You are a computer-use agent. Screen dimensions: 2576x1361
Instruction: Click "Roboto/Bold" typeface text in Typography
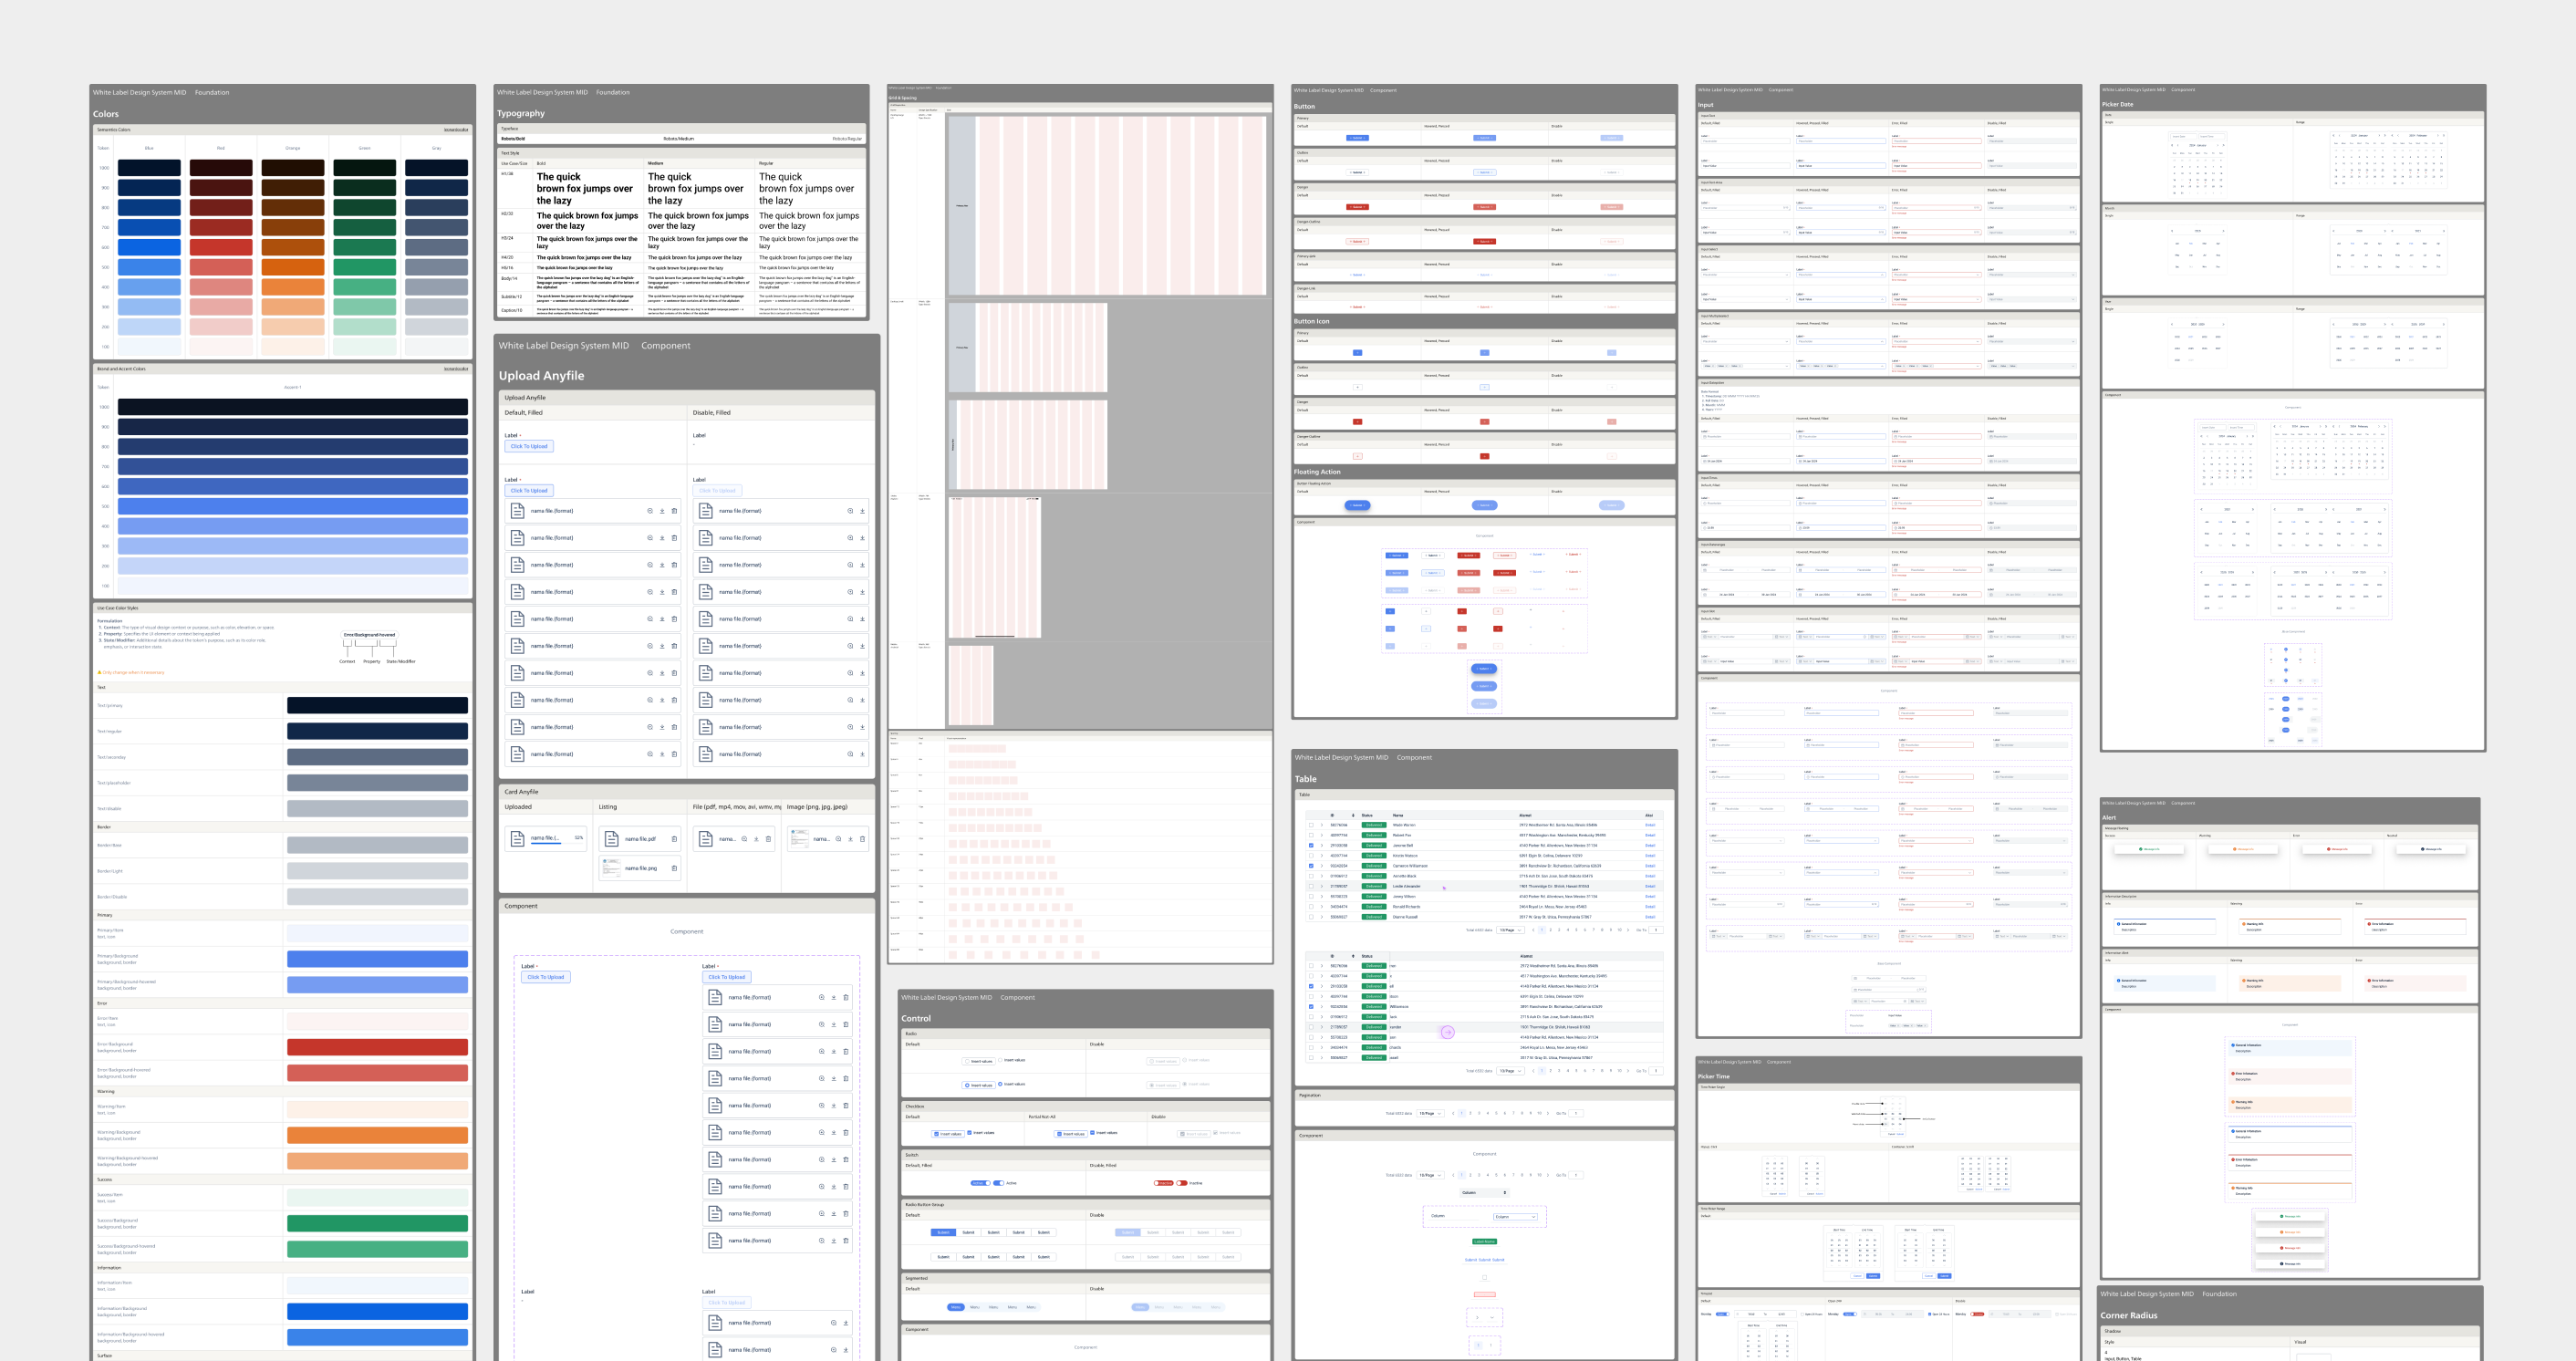click(513, 139)
